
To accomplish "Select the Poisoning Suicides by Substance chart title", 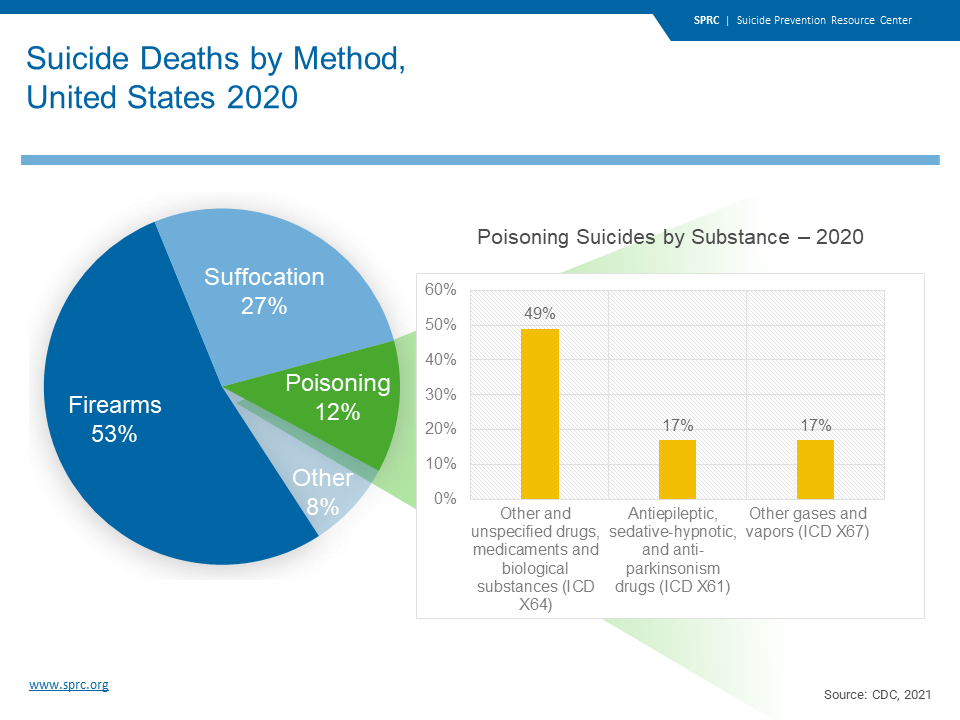I will coord(670,237).
